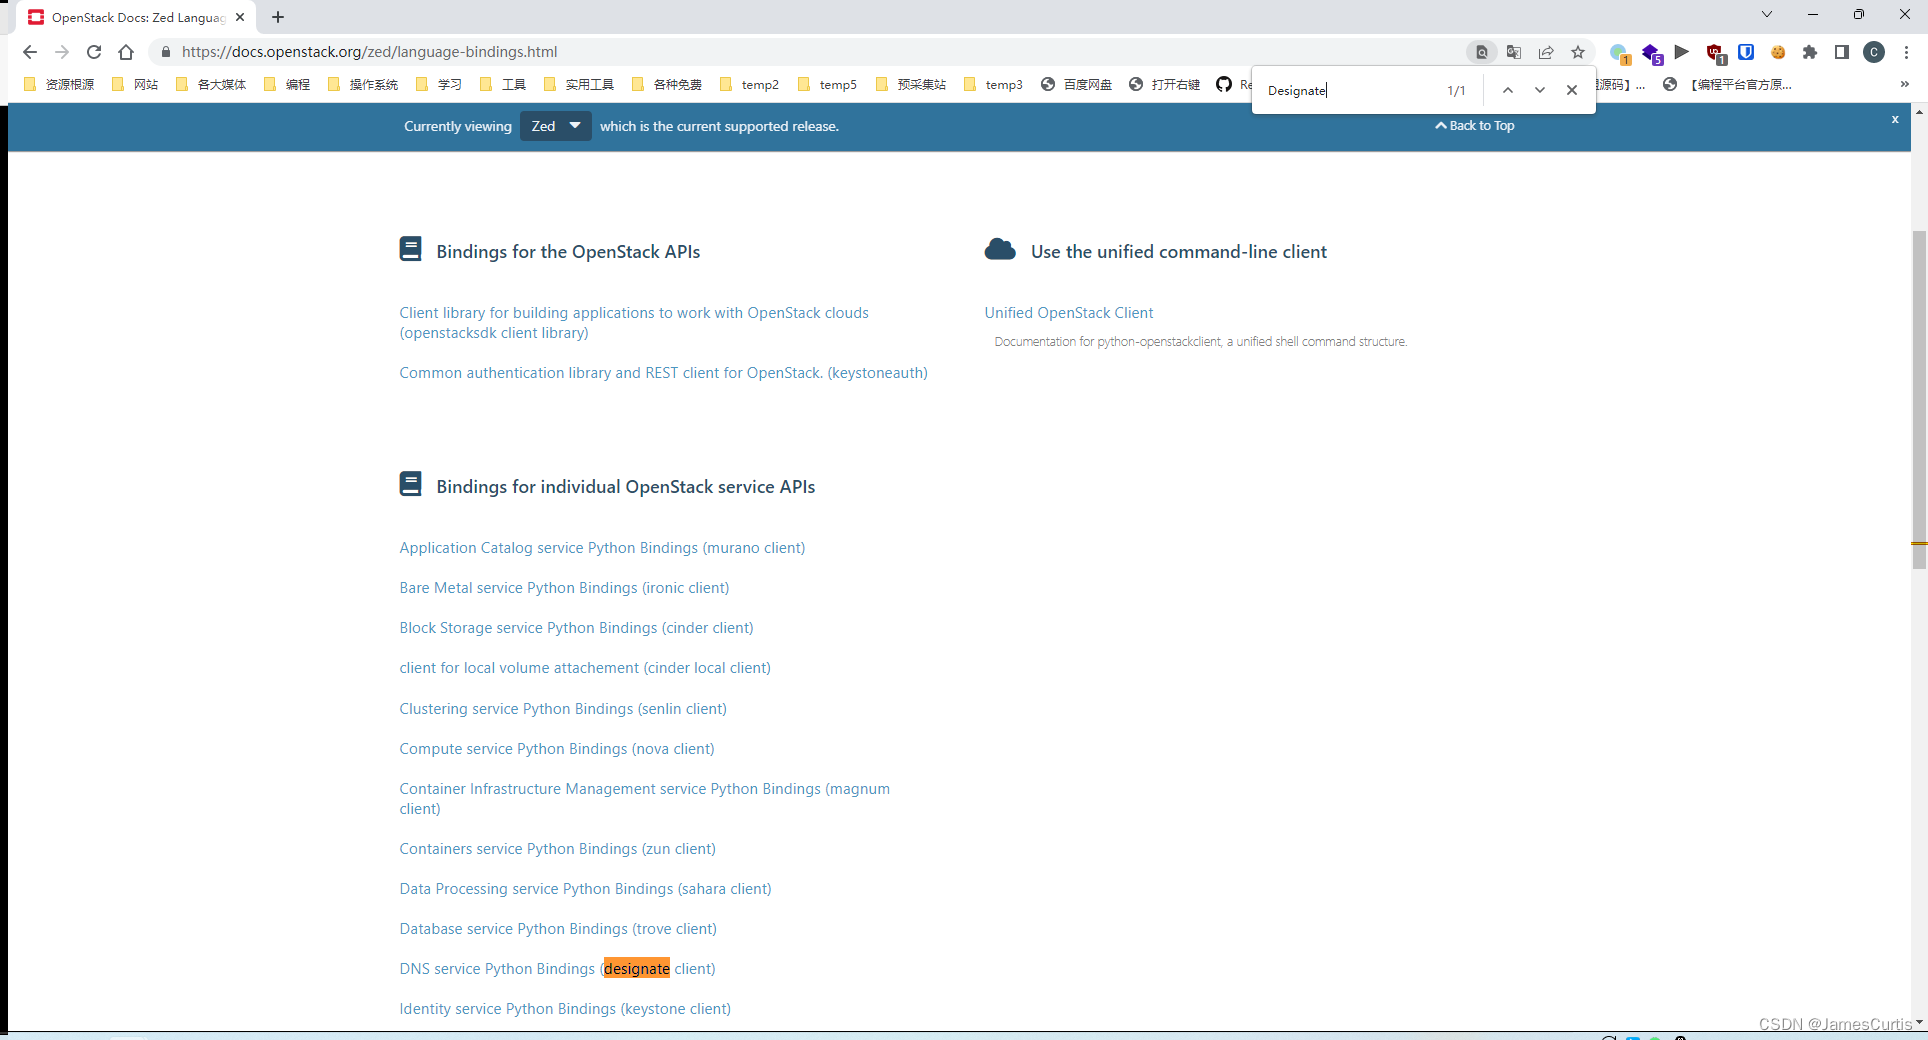This screenshot has height=1040, width=1928.
Task: Open the murano client bindings link
Action: (602, 547)
